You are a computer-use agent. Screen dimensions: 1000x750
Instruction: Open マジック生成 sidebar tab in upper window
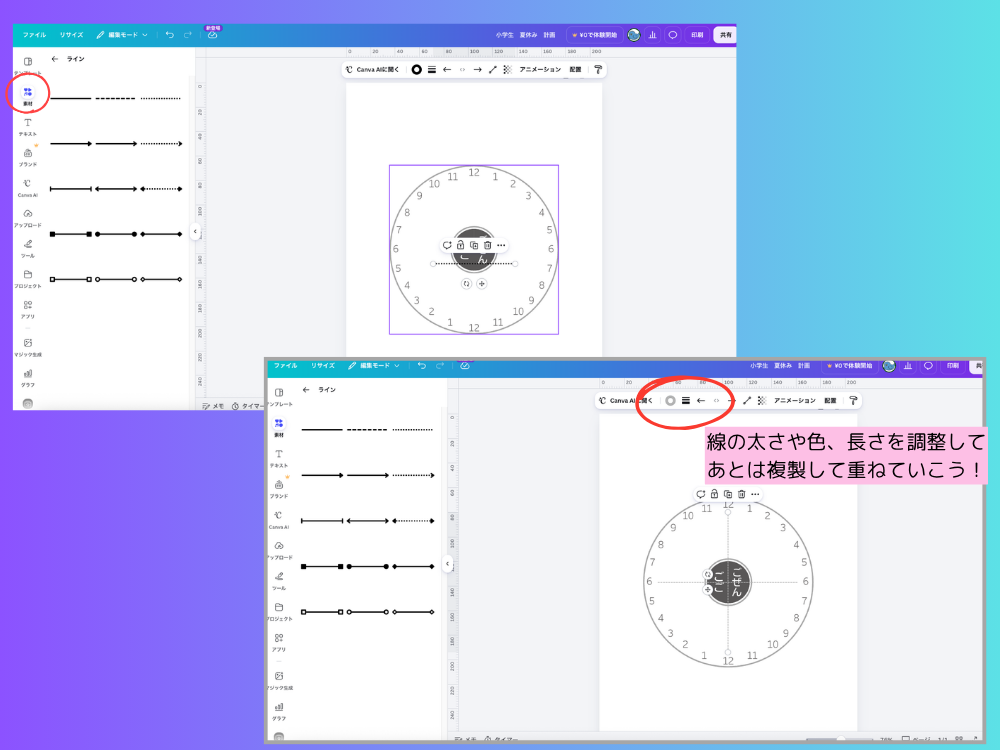point(27,347)
